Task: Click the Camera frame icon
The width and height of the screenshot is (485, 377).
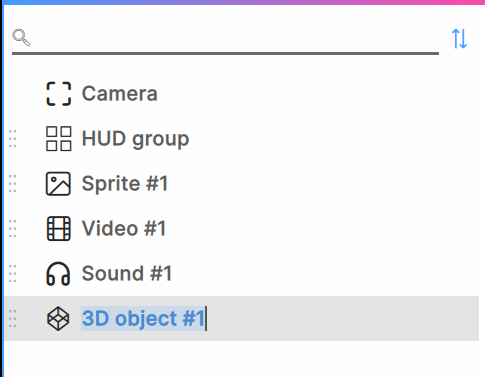Action: [x=58, y=94]
